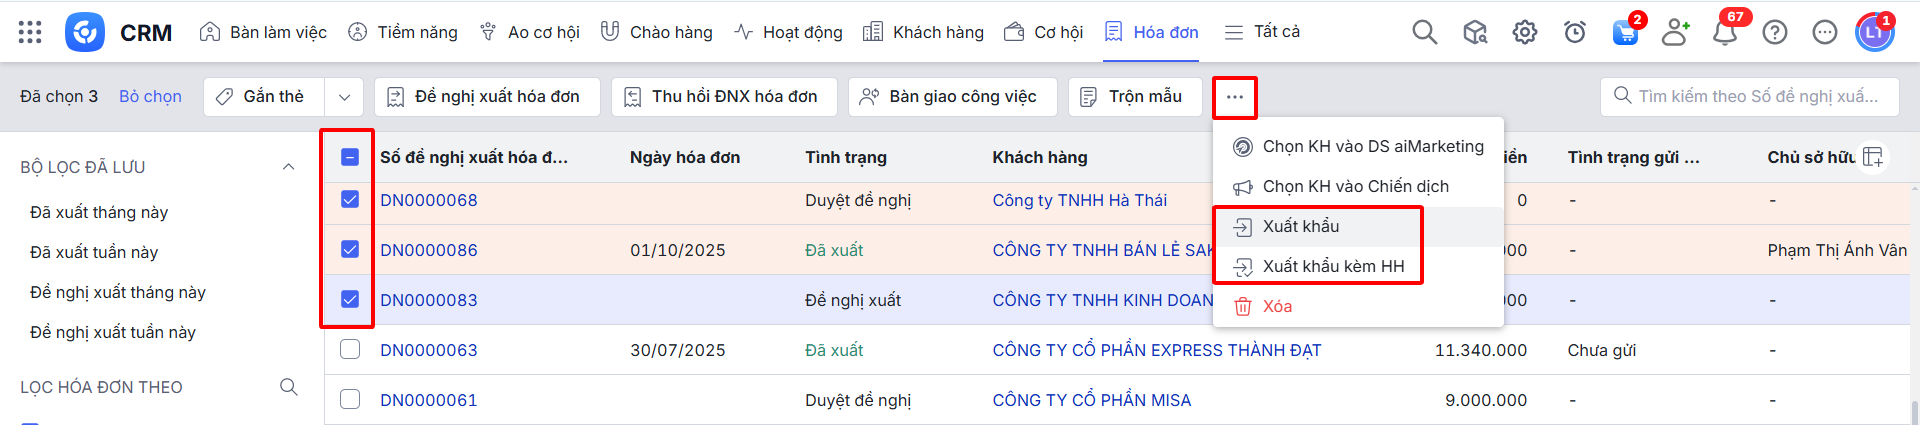Open the app launcher grid icon

(30, 32)
